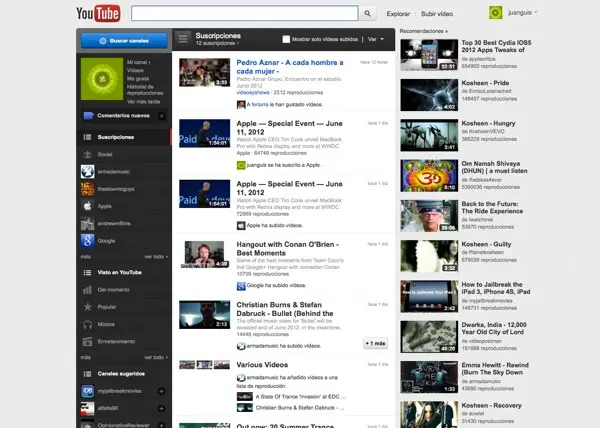The image size is (600, 428).
Task: Click Google avatar next to 'Google ha subido videos'
Action: click(241, 286)
